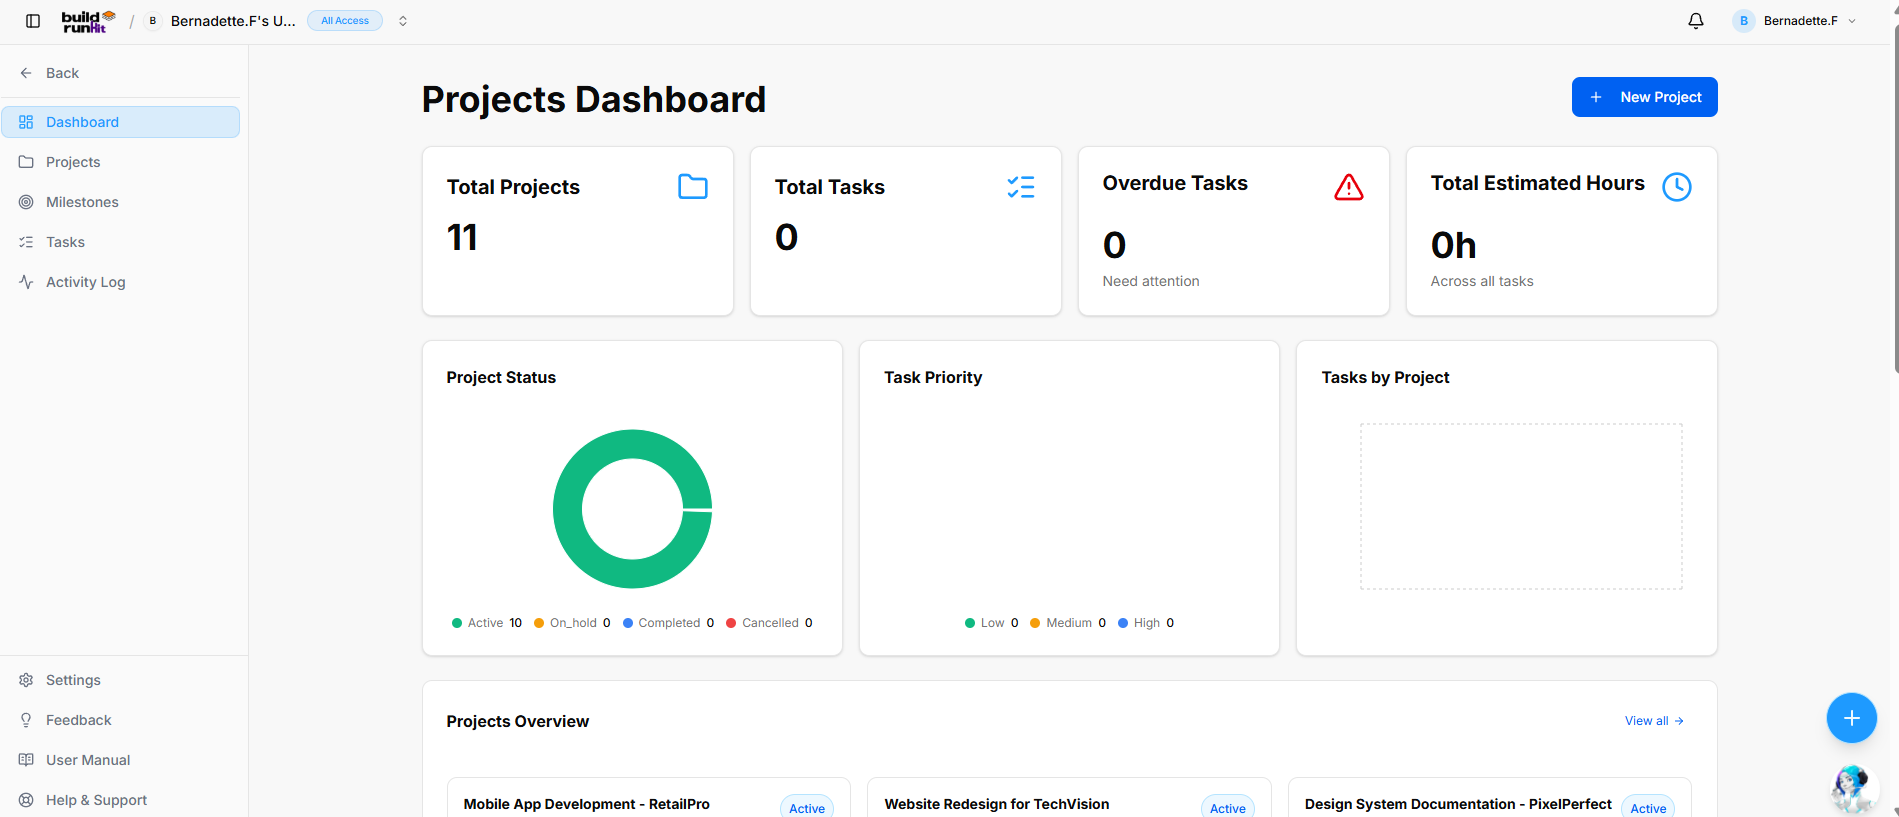Expand the workspace switcher chevrons
This screenshot has height=817, width=1899.
click(x=403, y=21)
